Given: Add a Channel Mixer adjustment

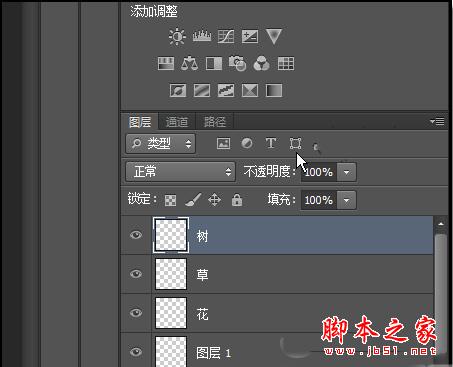Looking at the screenshot, I should pyautogui.click(x=261, y=63).
